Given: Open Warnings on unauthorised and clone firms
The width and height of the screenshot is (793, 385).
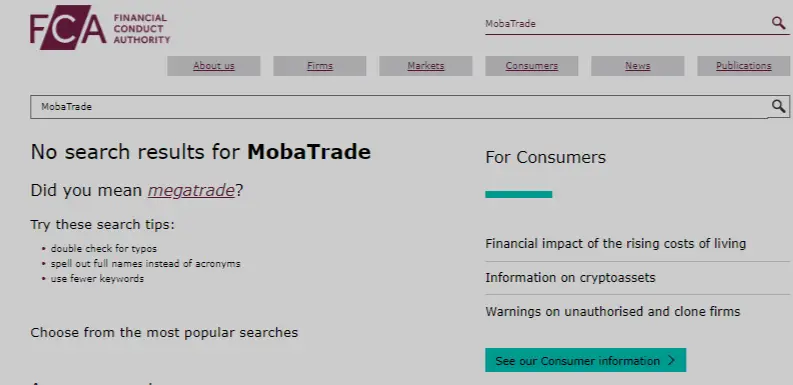Looking at the screenshot, I should (x=612, y=311).
